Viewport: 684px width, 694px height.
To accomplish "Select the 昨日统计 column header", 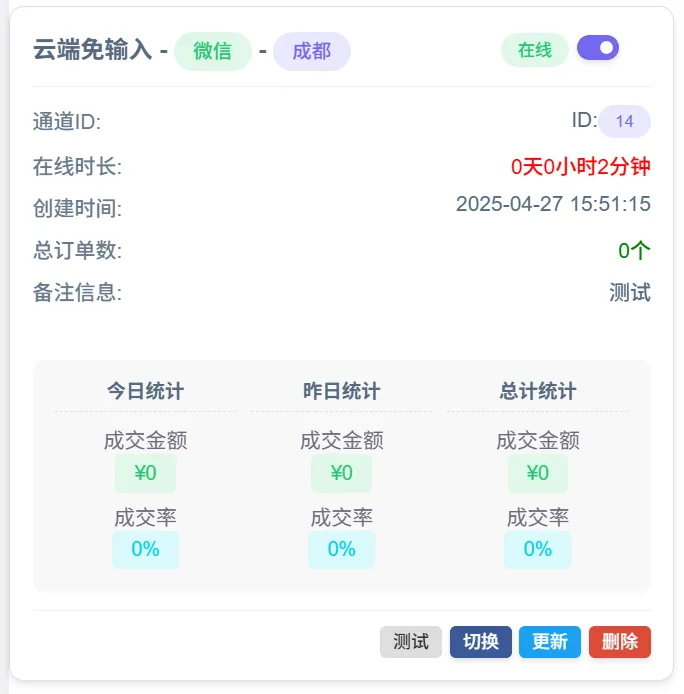I will coord(341,391).
